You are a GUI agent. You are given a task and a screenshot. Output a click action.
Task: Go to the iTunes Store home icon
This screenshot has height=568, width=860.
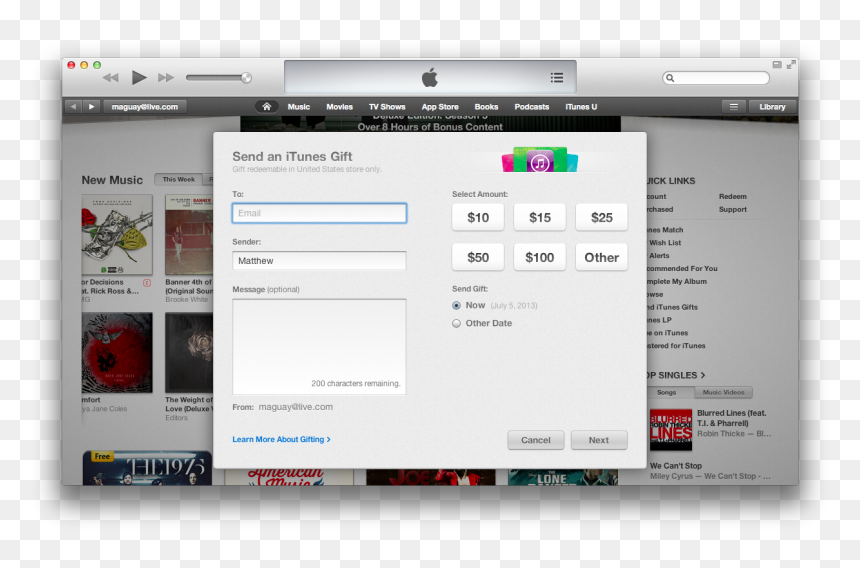click(267, 106)
